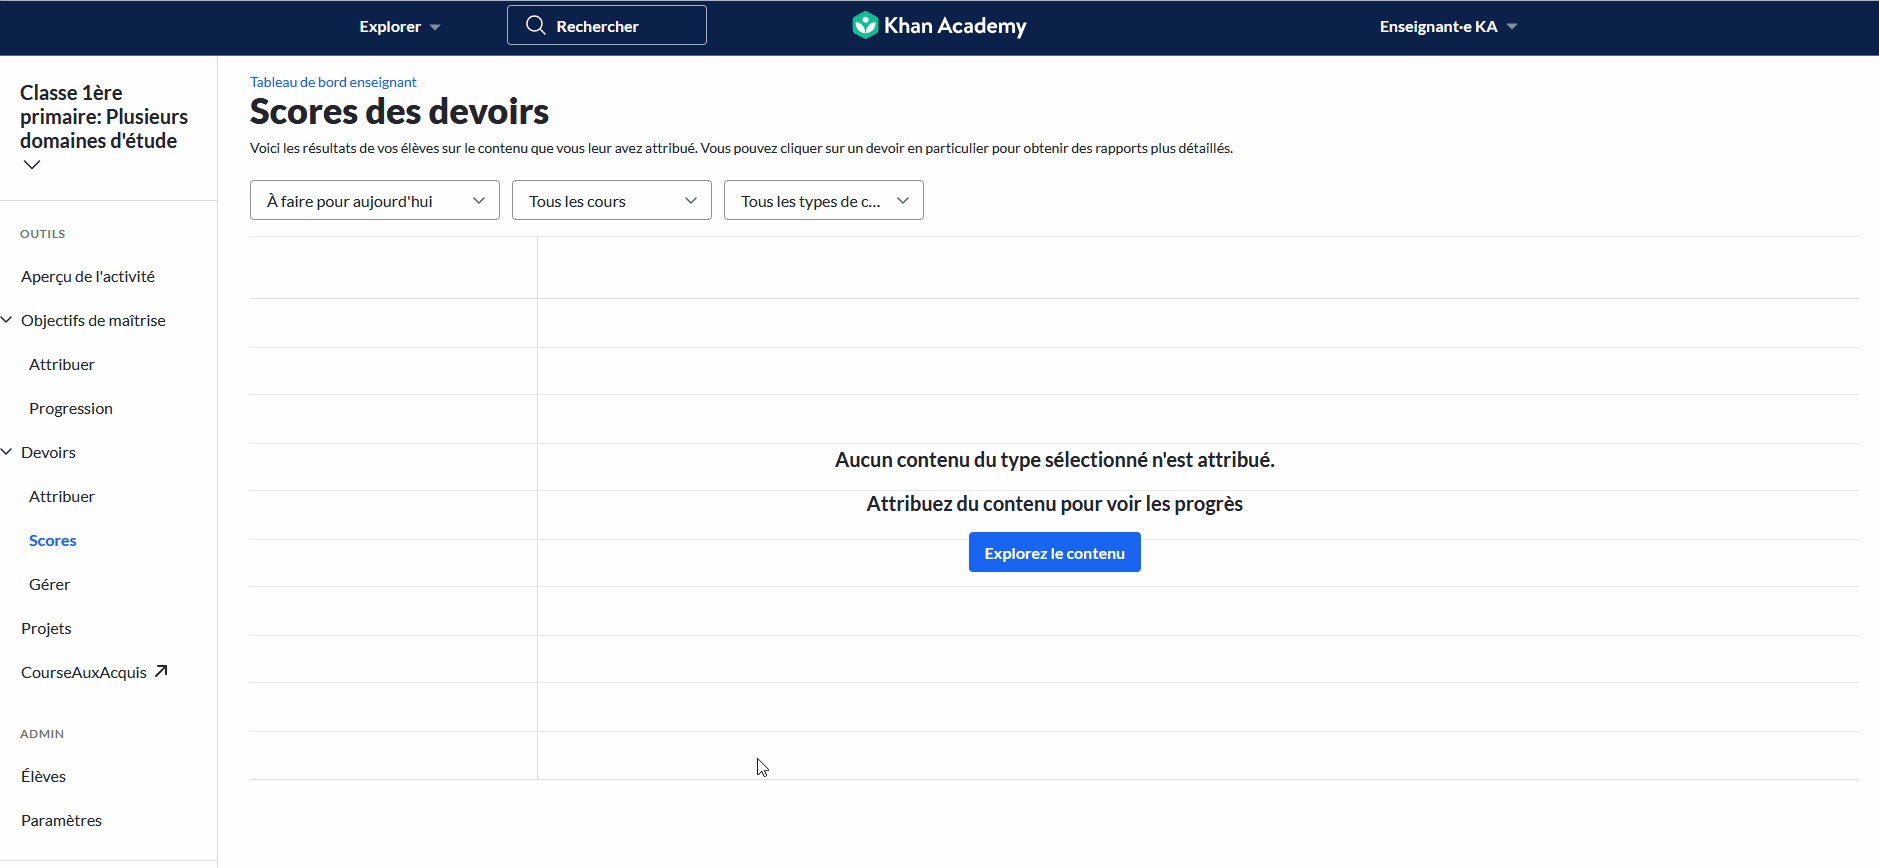This screenshot has height=868, width=1879.
Task: Open the Explorer menu
Action: 400,26
